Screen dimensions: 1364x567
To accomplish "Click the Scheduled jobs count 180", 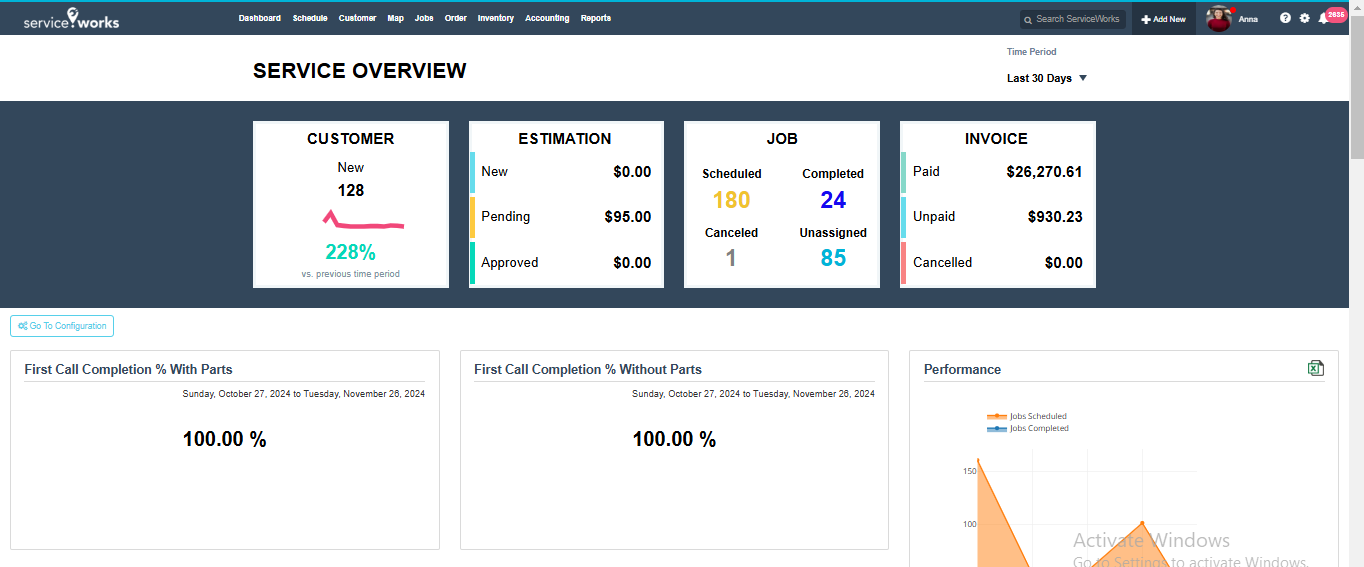I will [x=731, y=200].
